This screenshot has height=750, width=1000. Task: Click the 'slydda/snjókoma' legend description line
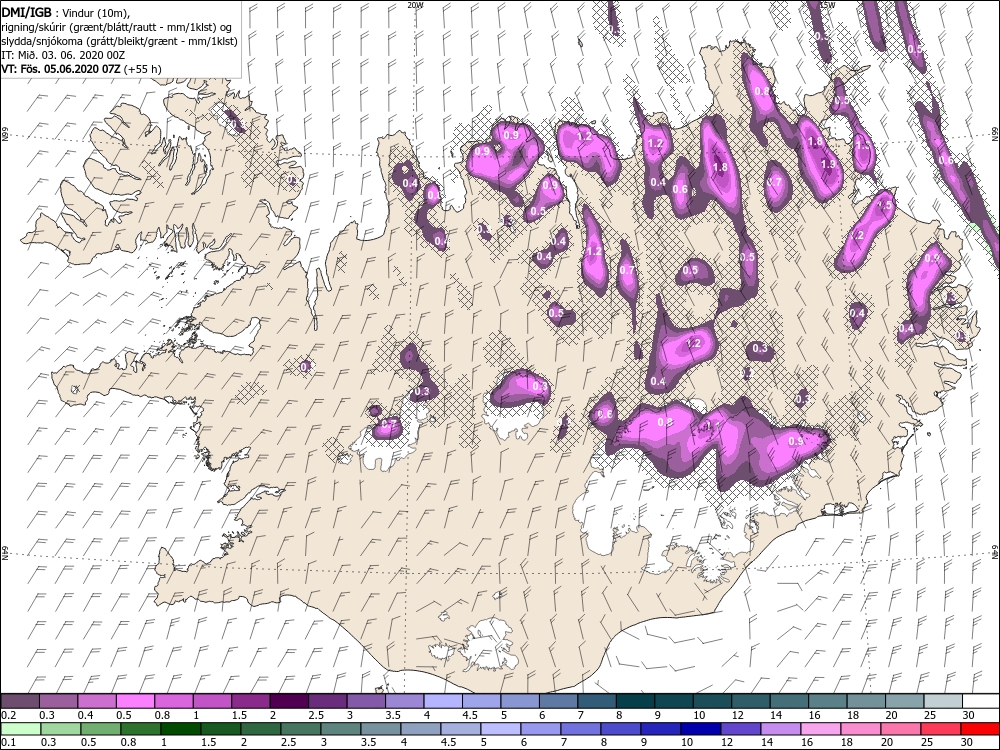coord(119,41)
